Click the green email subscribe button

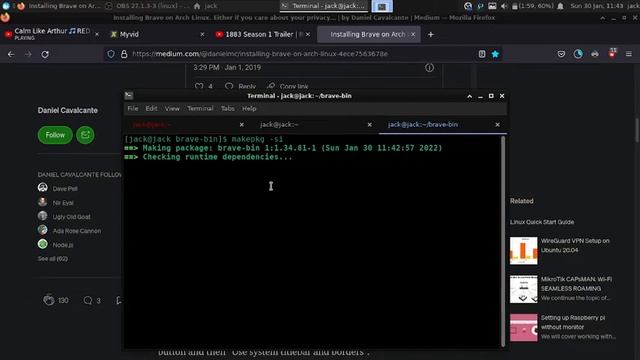point(85,135)
